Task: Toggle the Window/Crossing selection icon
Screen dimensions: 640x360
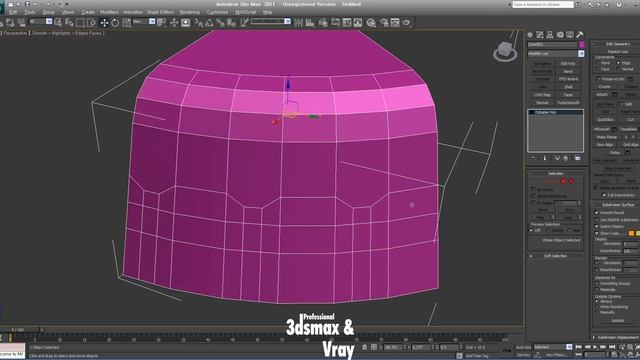Action: tap(91, 23)
